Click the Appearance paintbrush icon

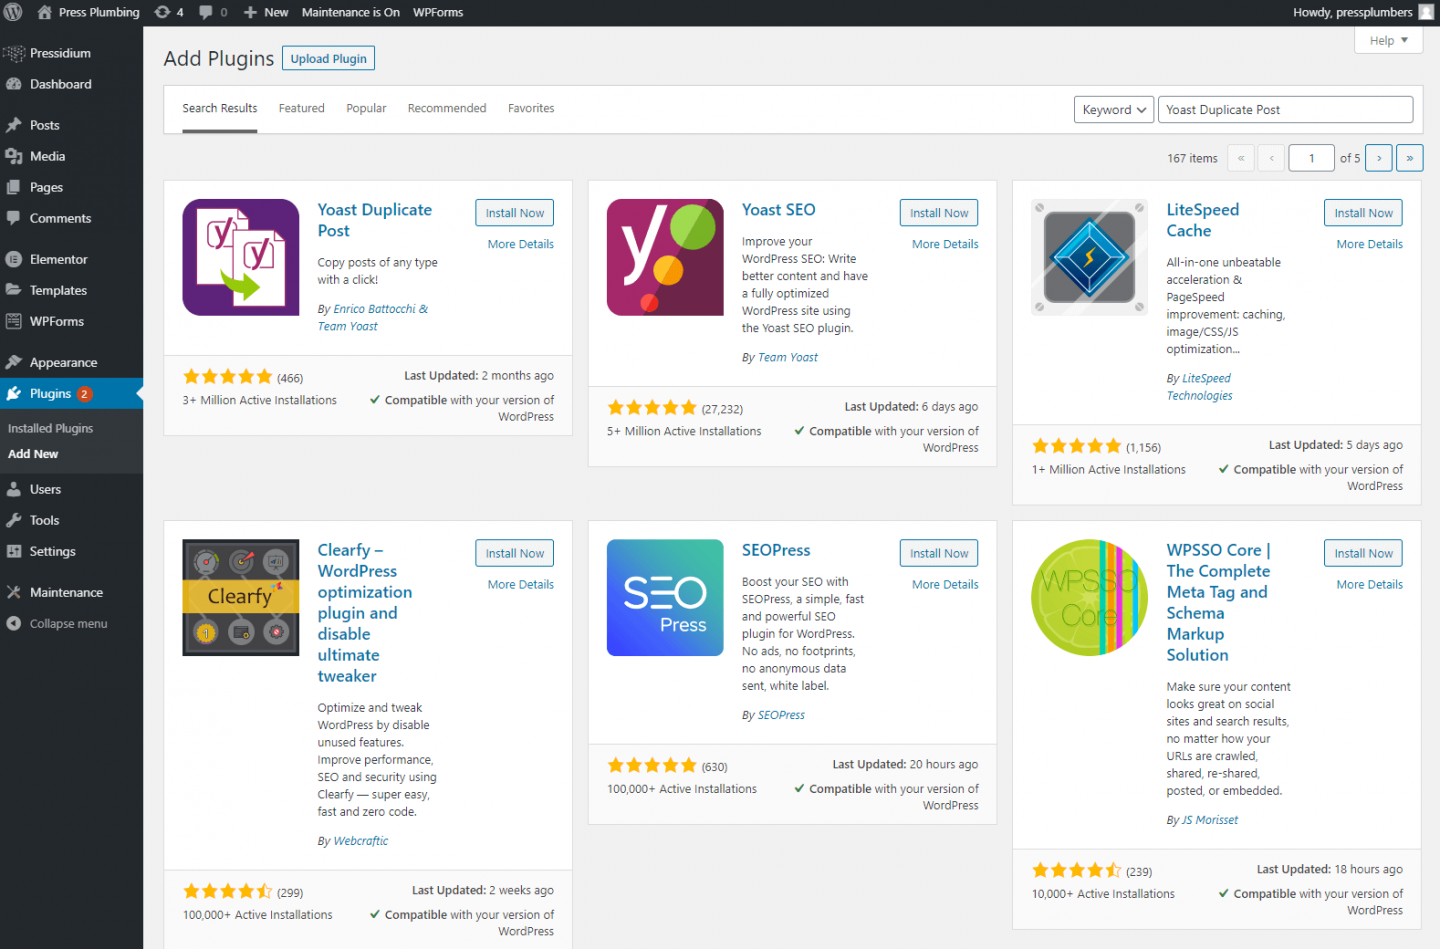pos(14,362)
